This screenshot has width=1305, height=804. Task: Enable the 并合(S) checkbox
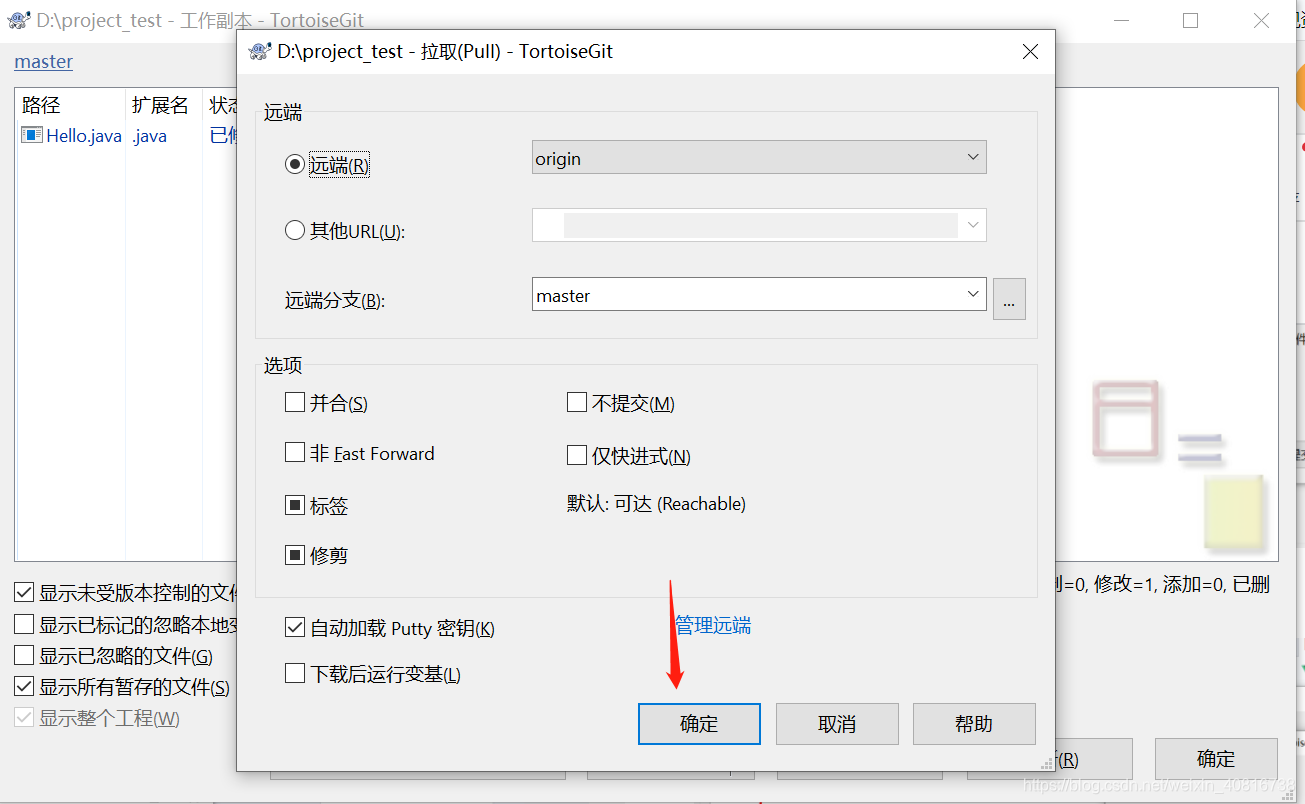coord(294,402)
